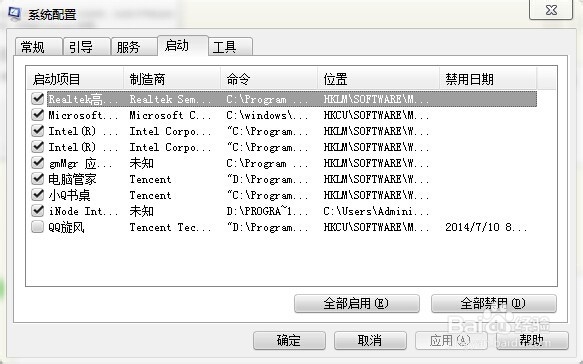The image size is (583, 364).
Task: Sort by 启动项目 column header
Action: (x=75, y=79)
